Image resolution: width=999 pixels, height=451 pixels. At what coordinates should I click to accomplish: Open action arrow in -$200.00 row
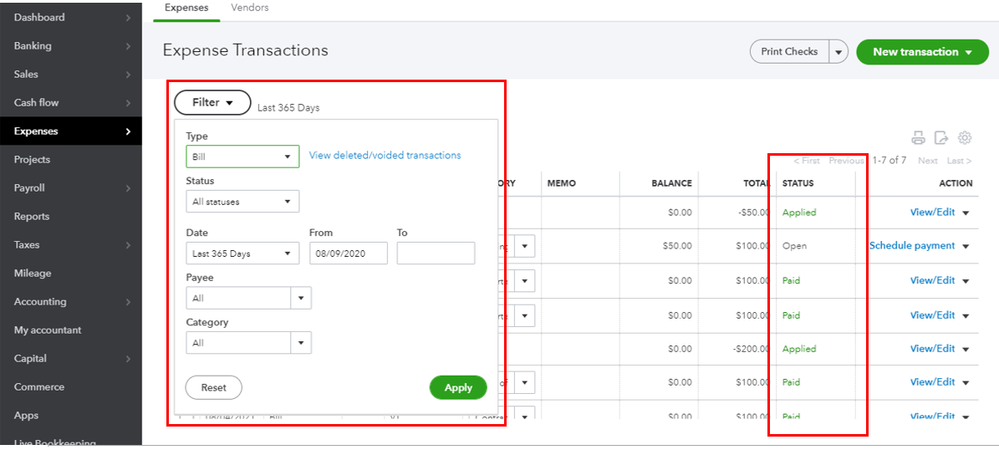point(966,350)
